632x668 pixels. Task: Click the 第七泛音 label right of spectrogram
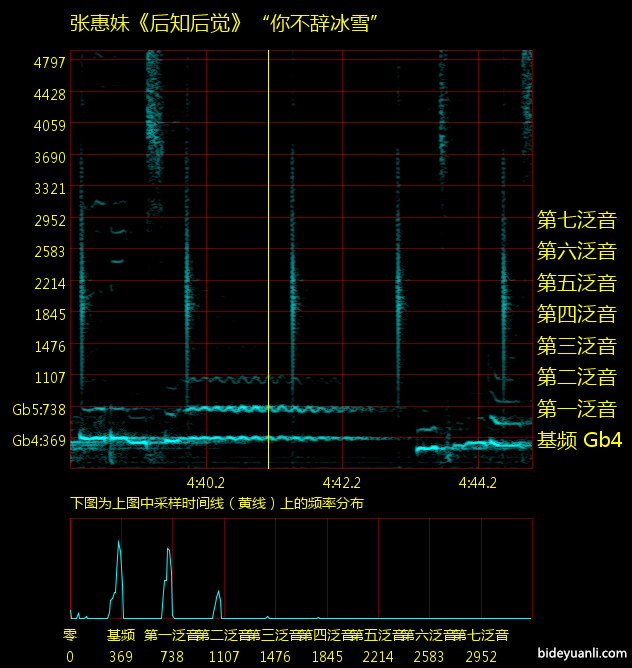pyautogui.click(x=576, y=220)
